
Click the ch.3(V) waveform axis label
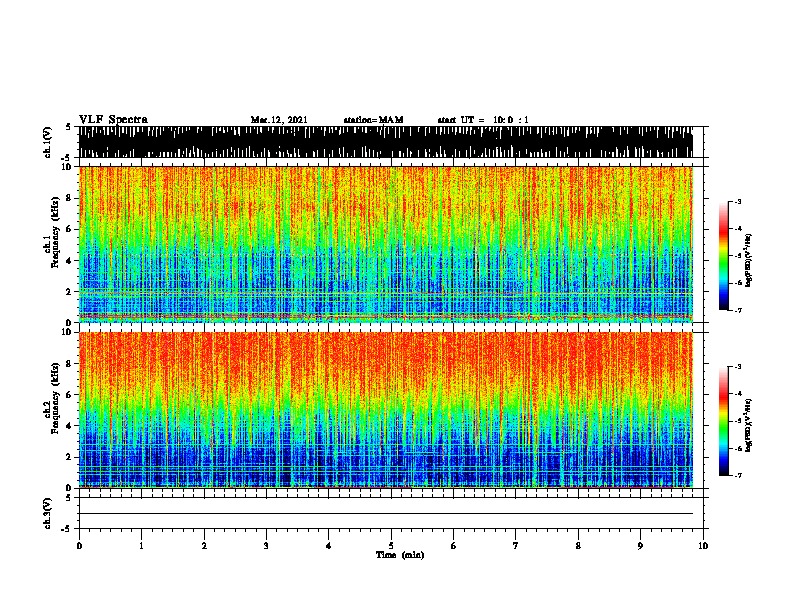click(x=47, y=513)
